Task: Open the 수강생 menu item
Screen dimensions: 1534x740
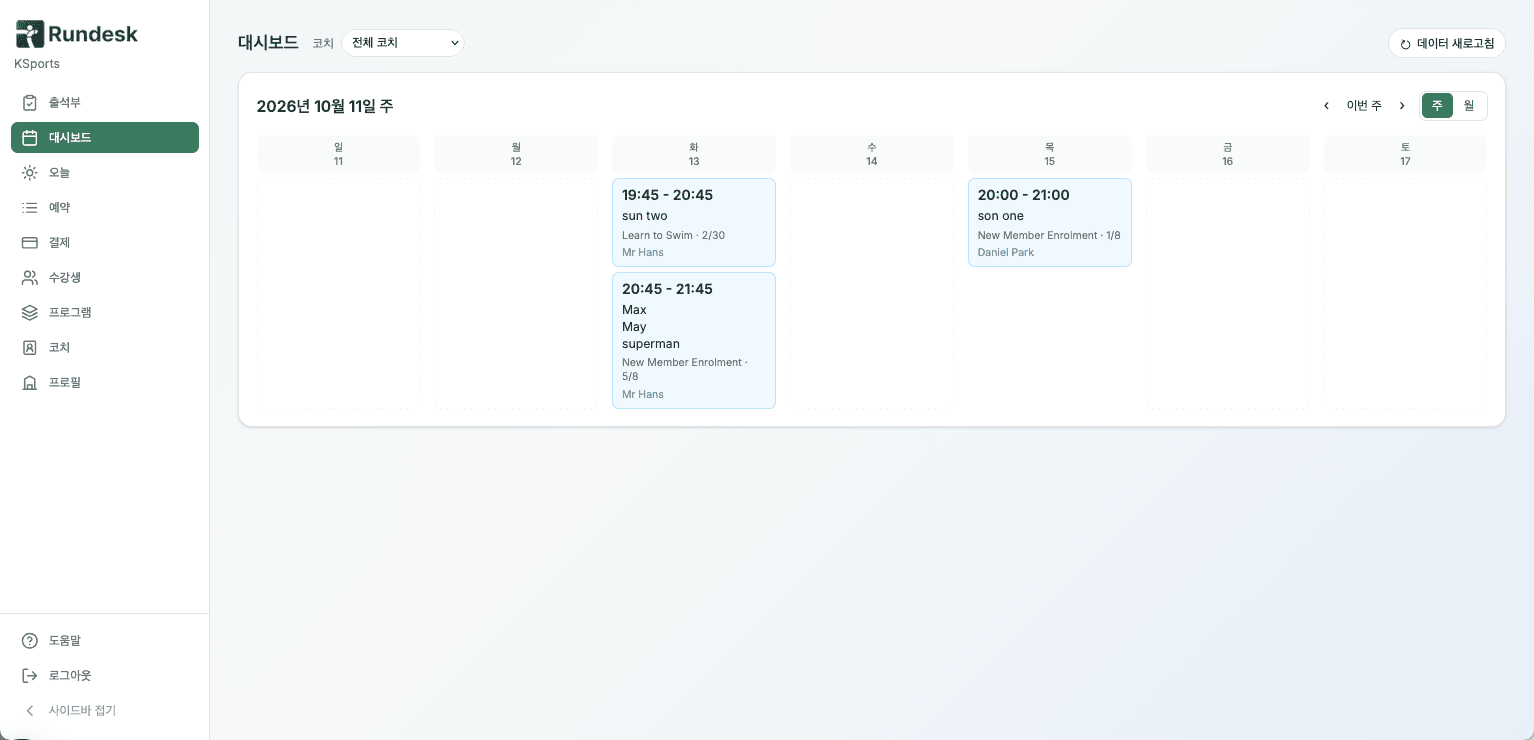Action: tap(105, 278)
